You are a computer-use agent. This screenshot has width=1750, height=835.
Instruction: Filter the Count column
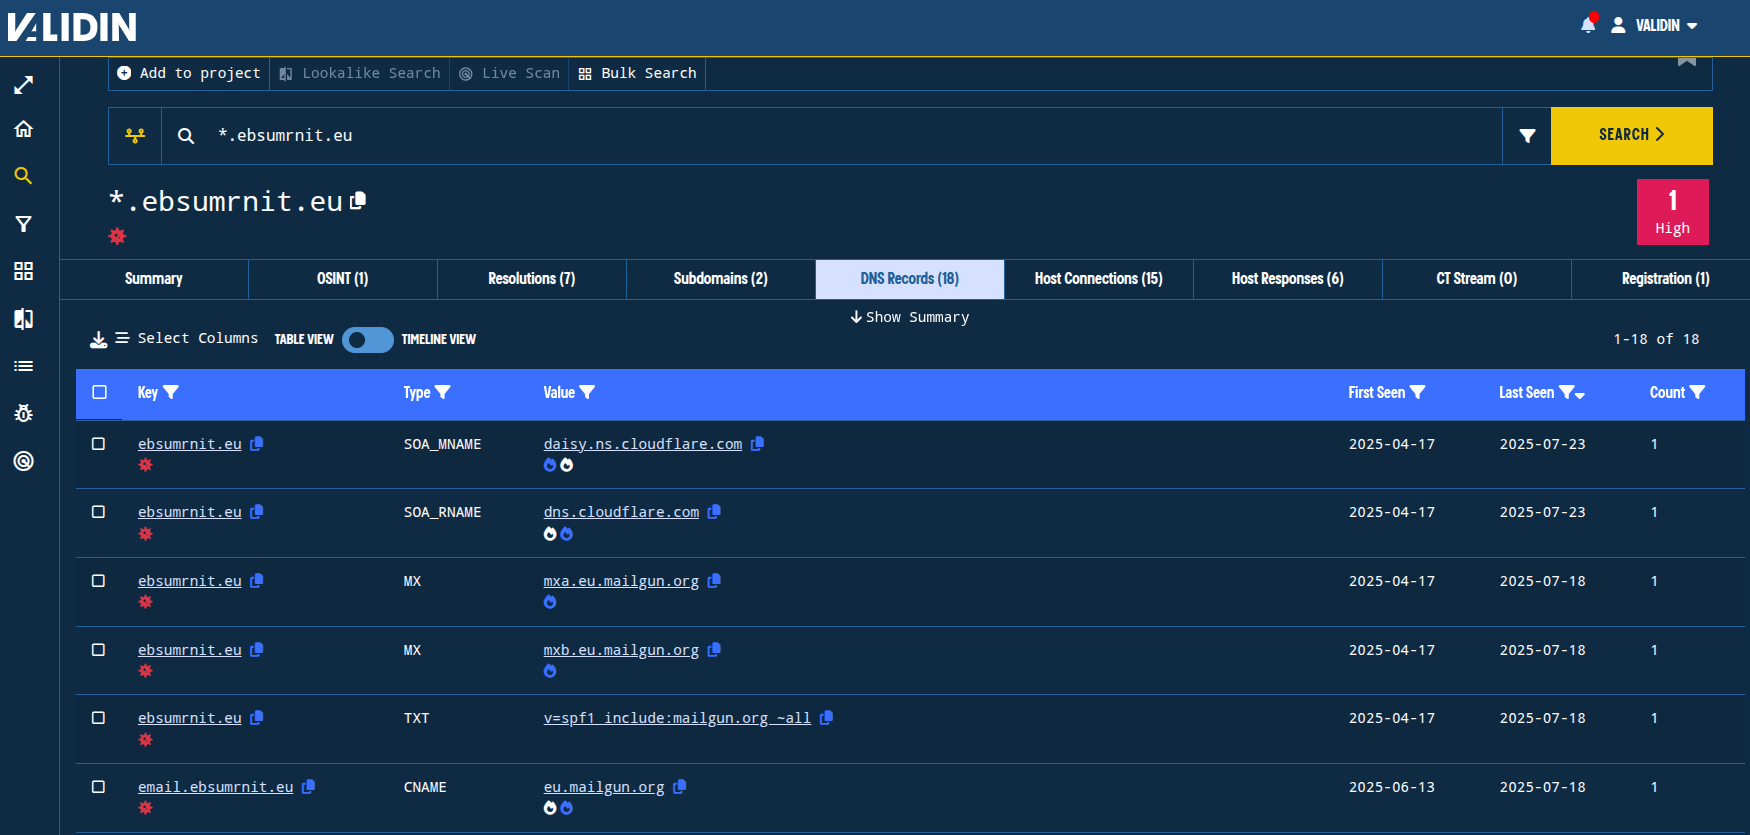[x=1698, y=392]
